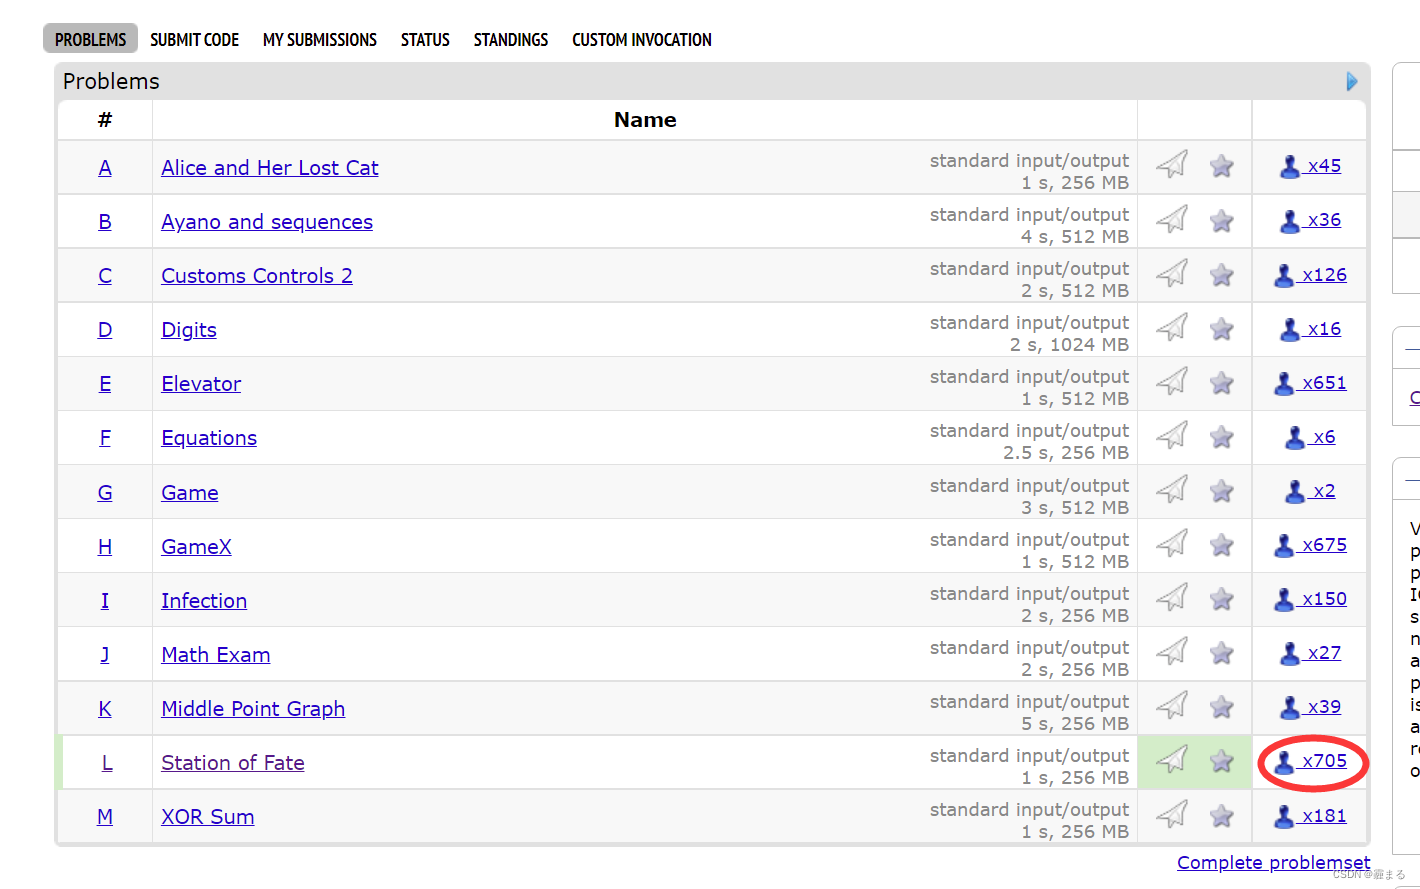Click submit paper-plane icon for Alice and Her Lost Cat

pyautogui.click(x=1172, y=165)
